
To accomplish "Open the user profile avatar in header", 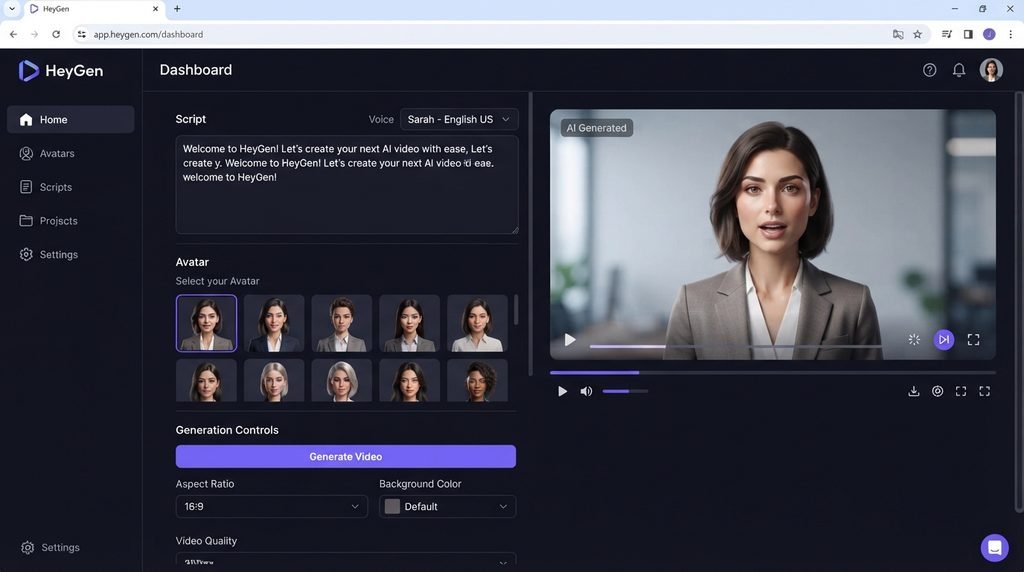I will coord(991,70).
